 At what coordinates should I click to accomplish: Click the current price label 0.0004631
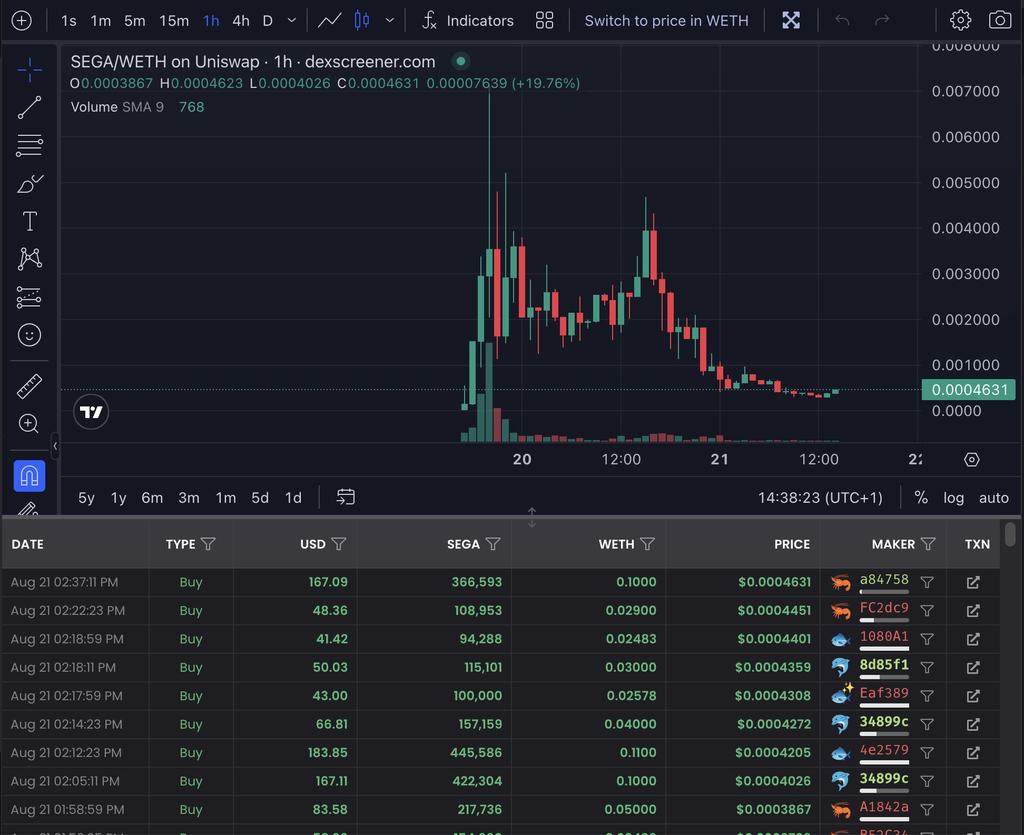(x=968, y=390)
